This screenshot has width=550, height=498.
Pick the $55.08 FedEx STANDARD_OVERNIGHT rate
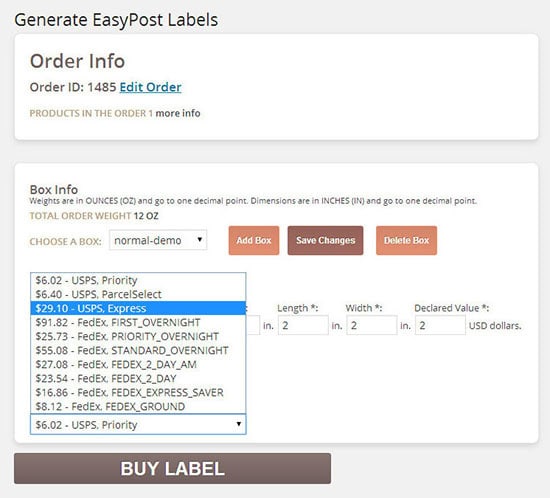click(x=138, y=350)
